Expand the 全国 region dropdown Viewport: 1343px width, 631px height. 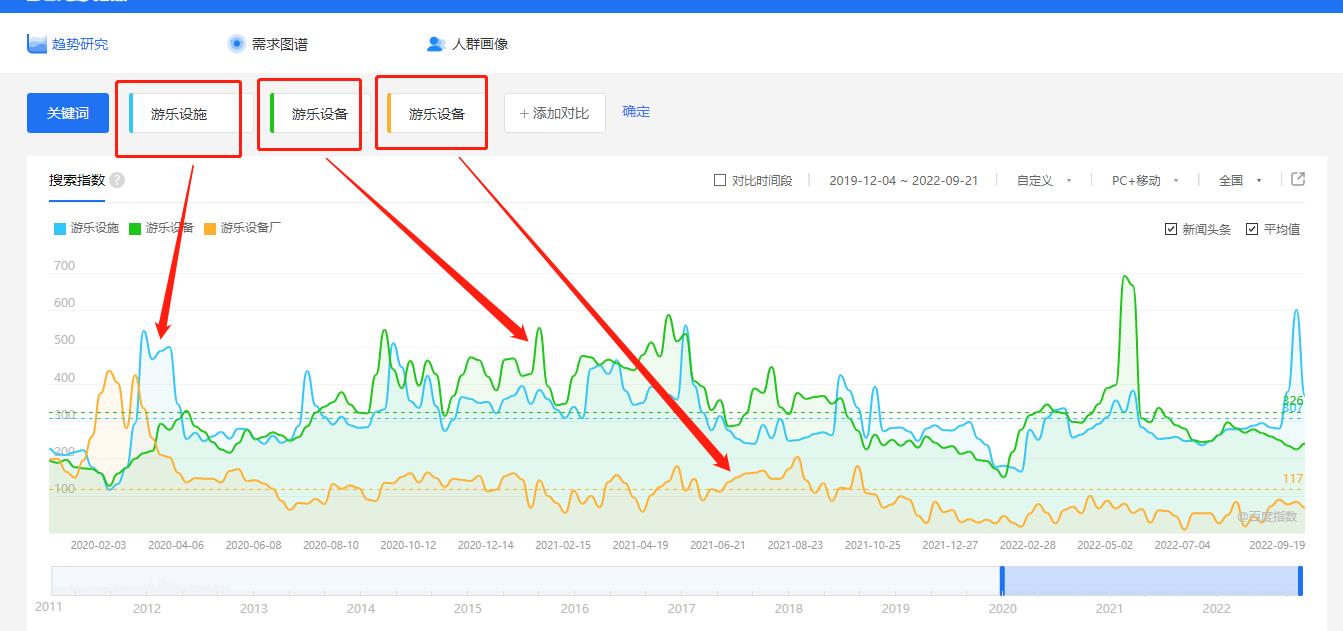click(x=1240, y=181)
